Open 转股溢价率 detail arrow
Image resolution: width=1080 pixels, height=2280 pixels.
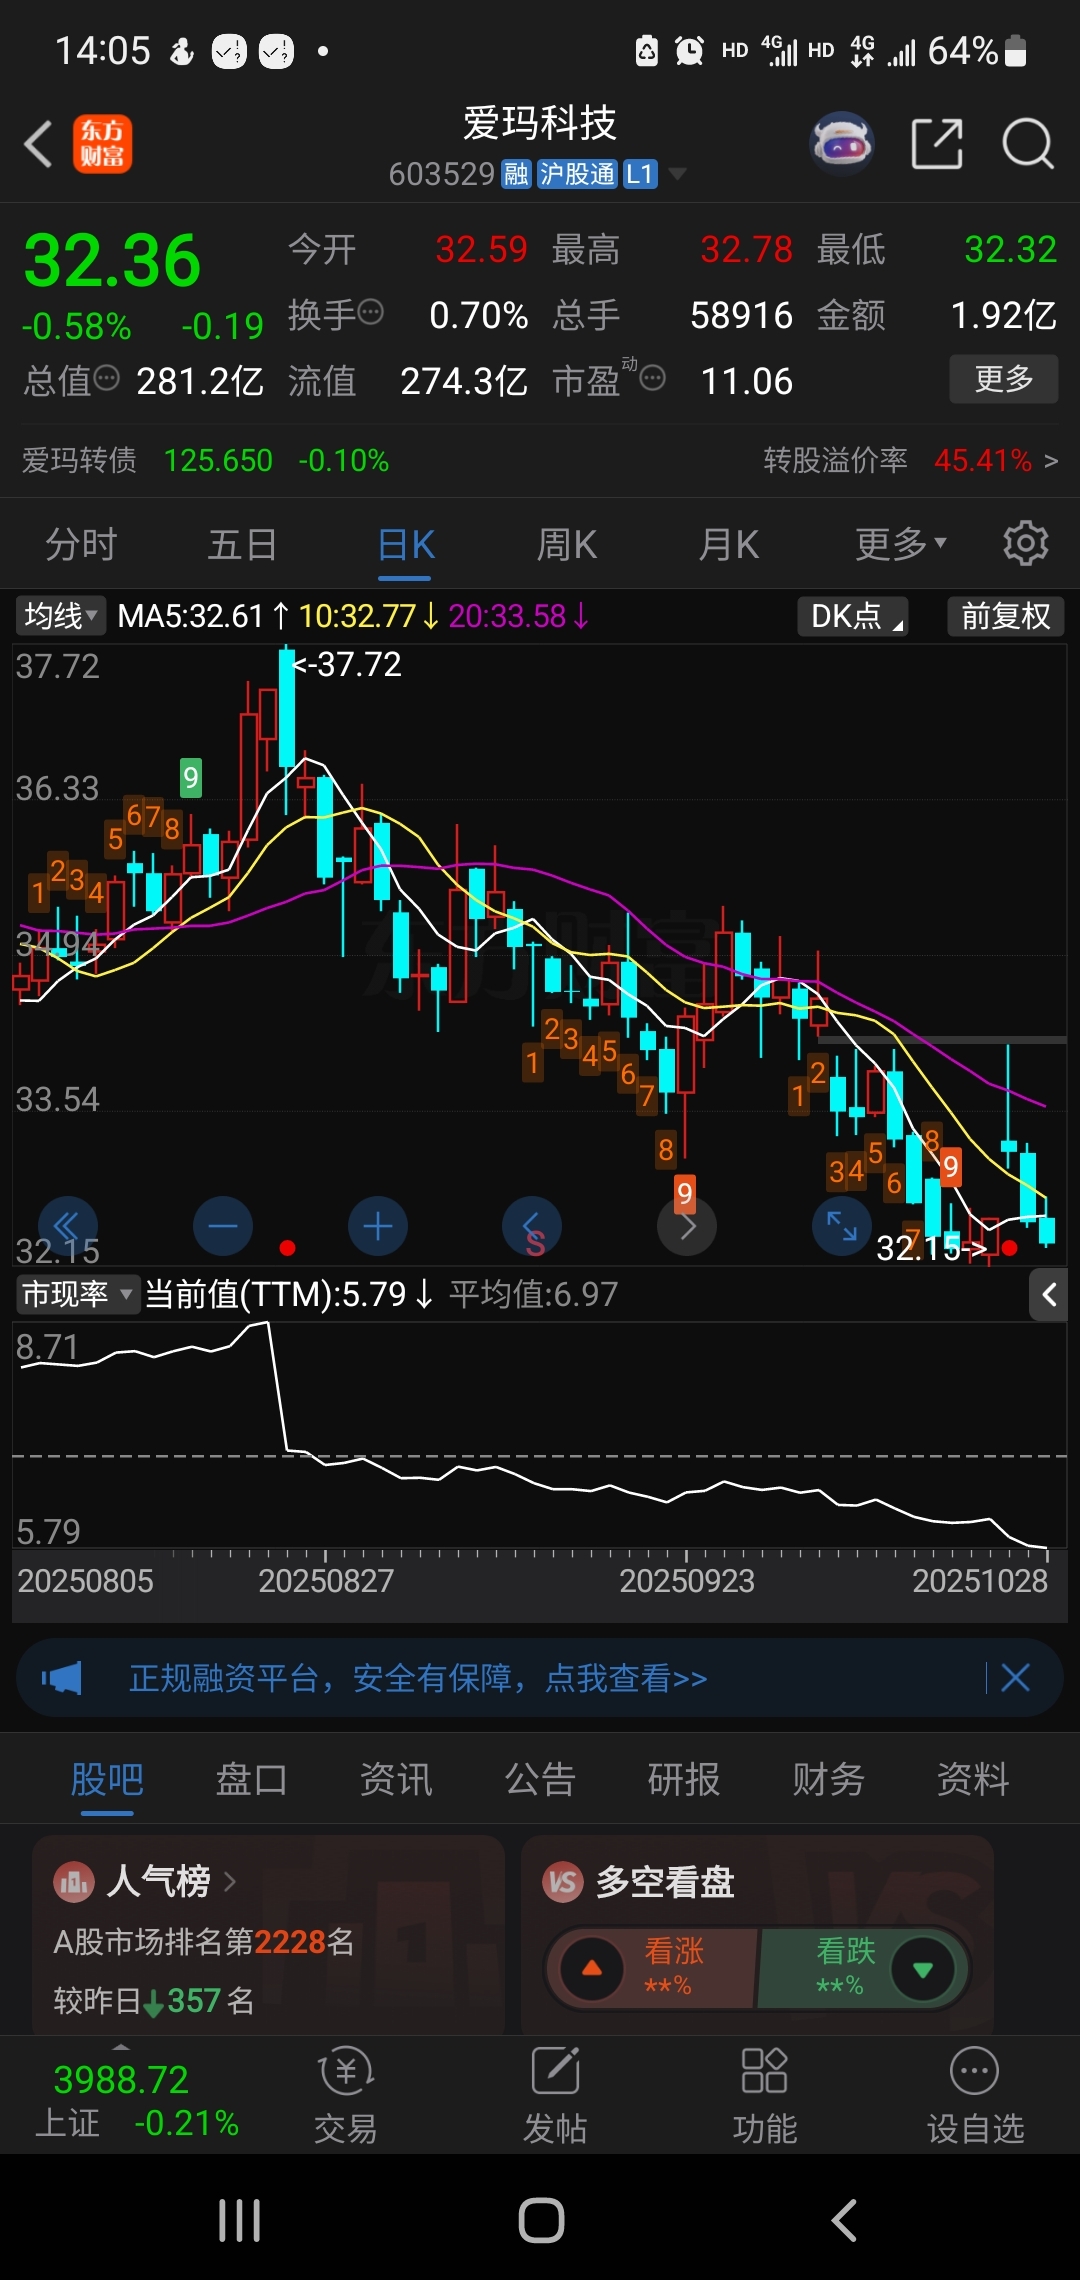tap(1050, 460)
